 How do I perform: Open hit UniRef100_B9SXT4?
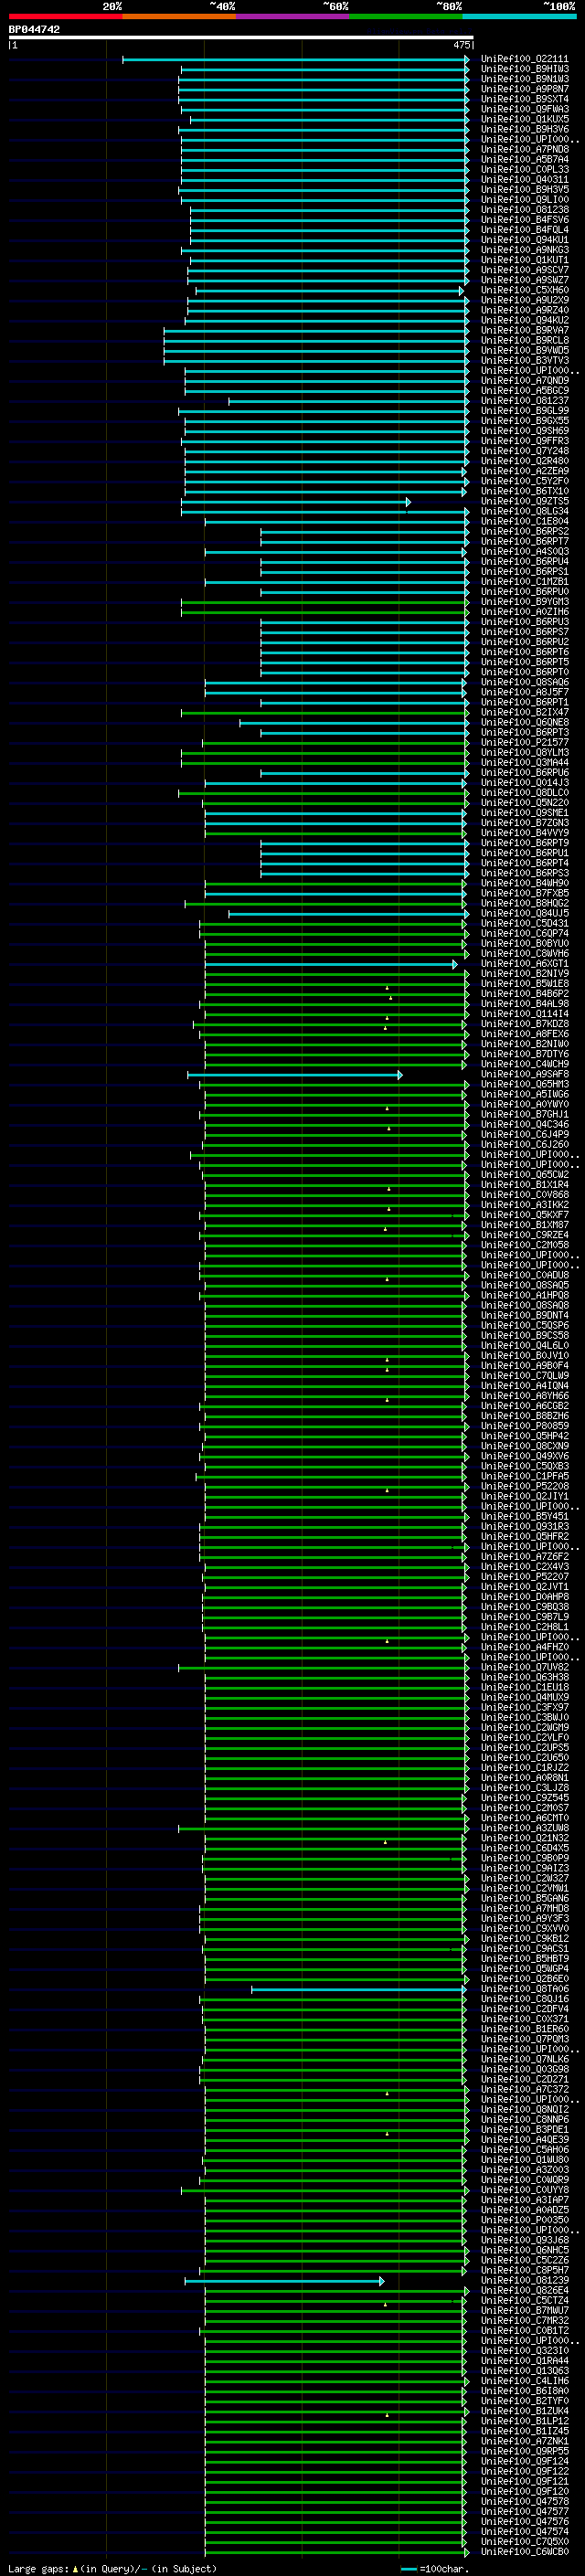(x=524, y=100)
